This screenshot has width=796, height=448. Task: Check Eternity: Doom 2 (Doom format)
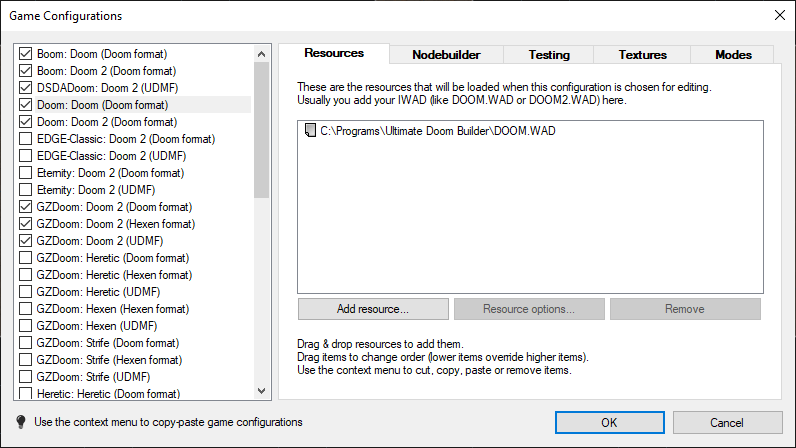tap(25, 173)
